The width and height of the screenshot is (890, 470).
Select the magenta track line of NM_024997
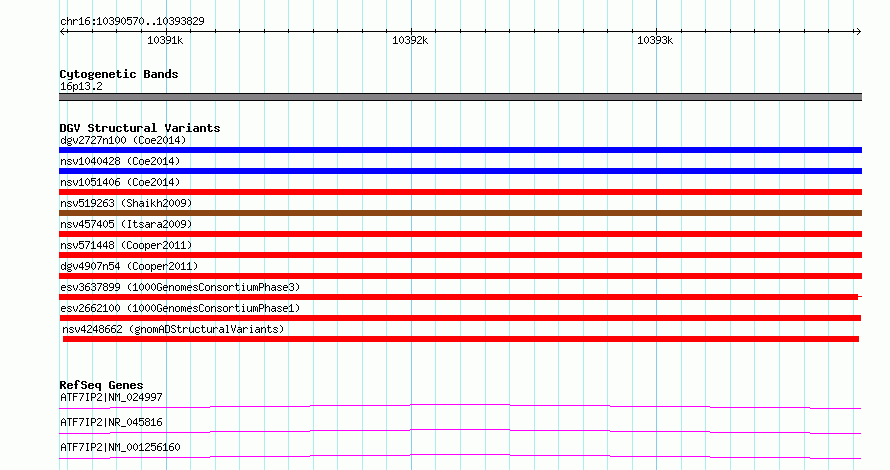(x=460, y=406)
